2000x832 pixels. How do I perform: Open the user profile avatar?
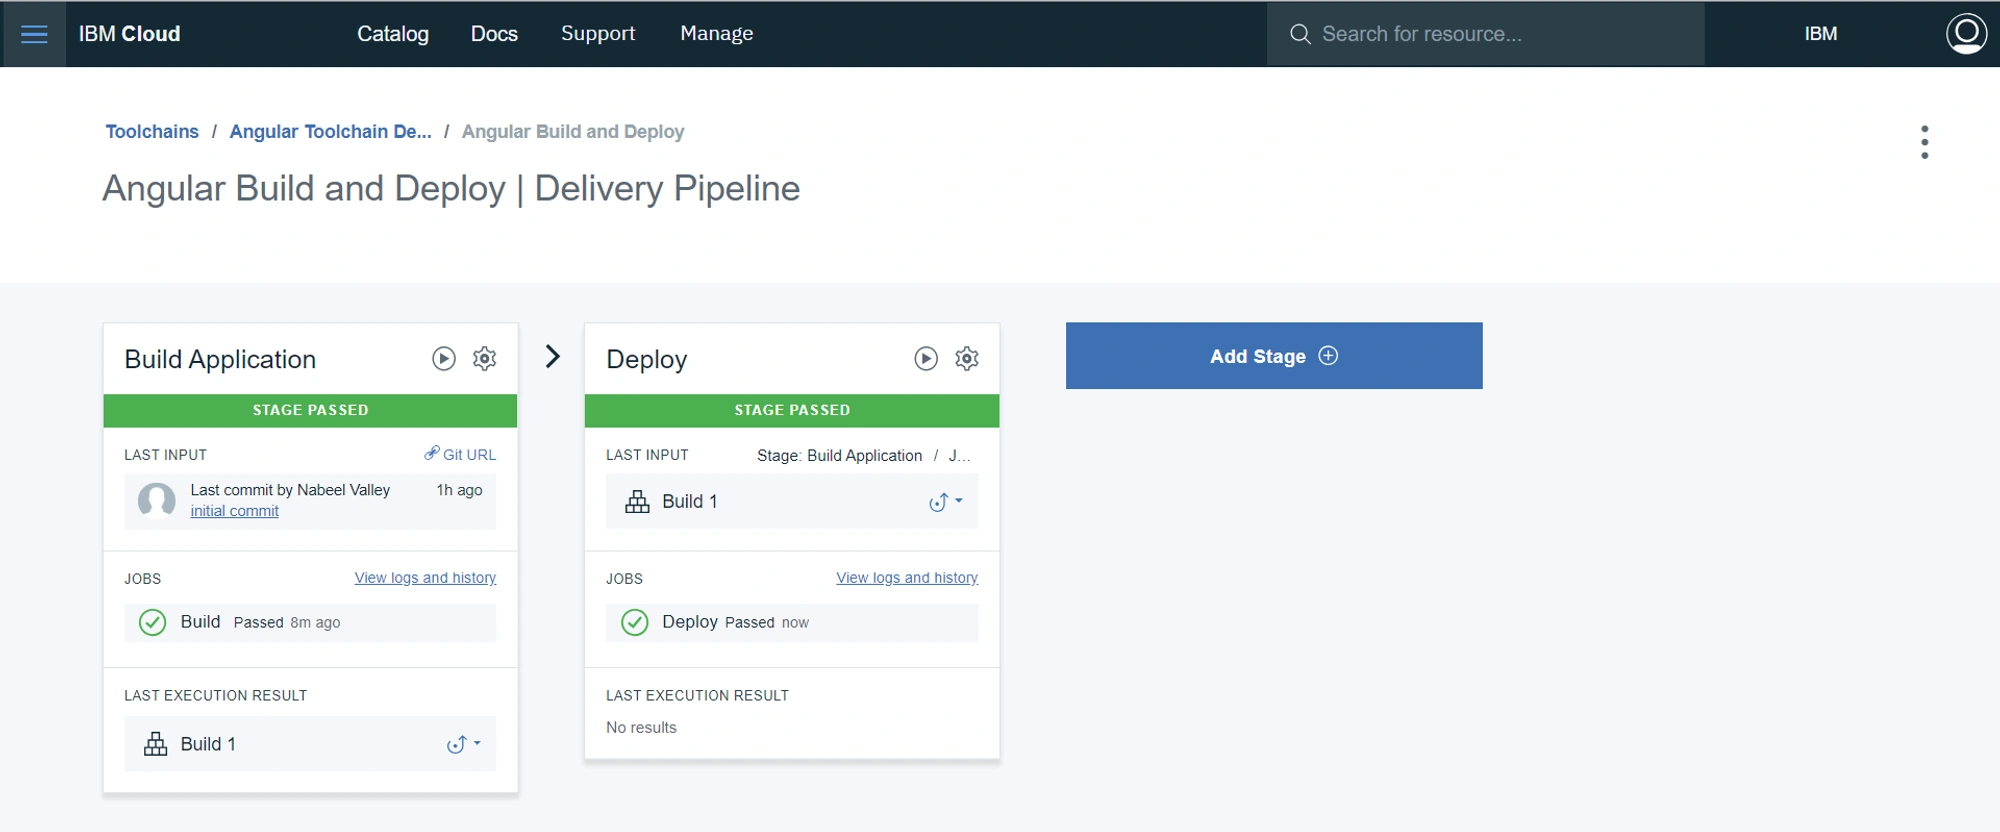(1966, 34)
